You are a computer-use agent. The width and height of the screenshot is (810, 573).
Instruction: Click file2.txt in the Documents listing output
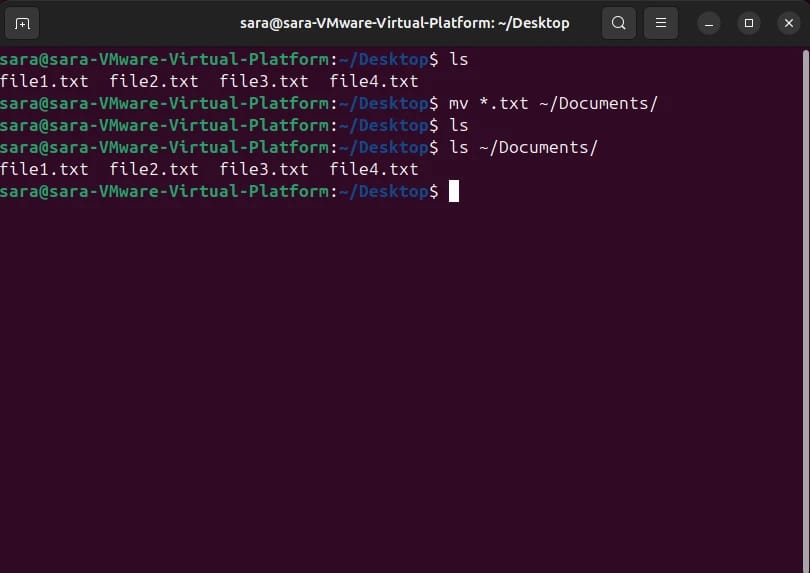[x=154, y=169]
